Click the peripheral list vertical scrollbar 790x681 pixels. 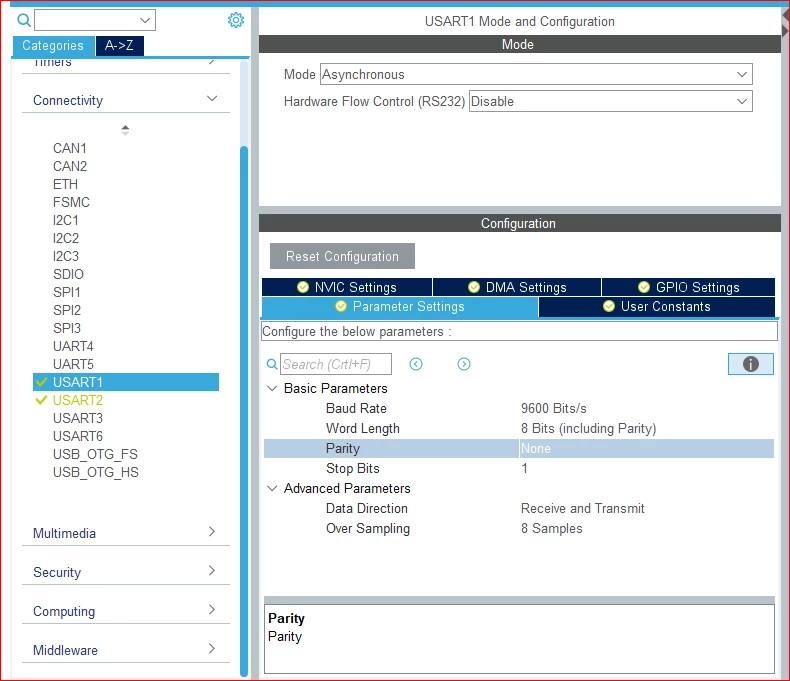point(244,411)
